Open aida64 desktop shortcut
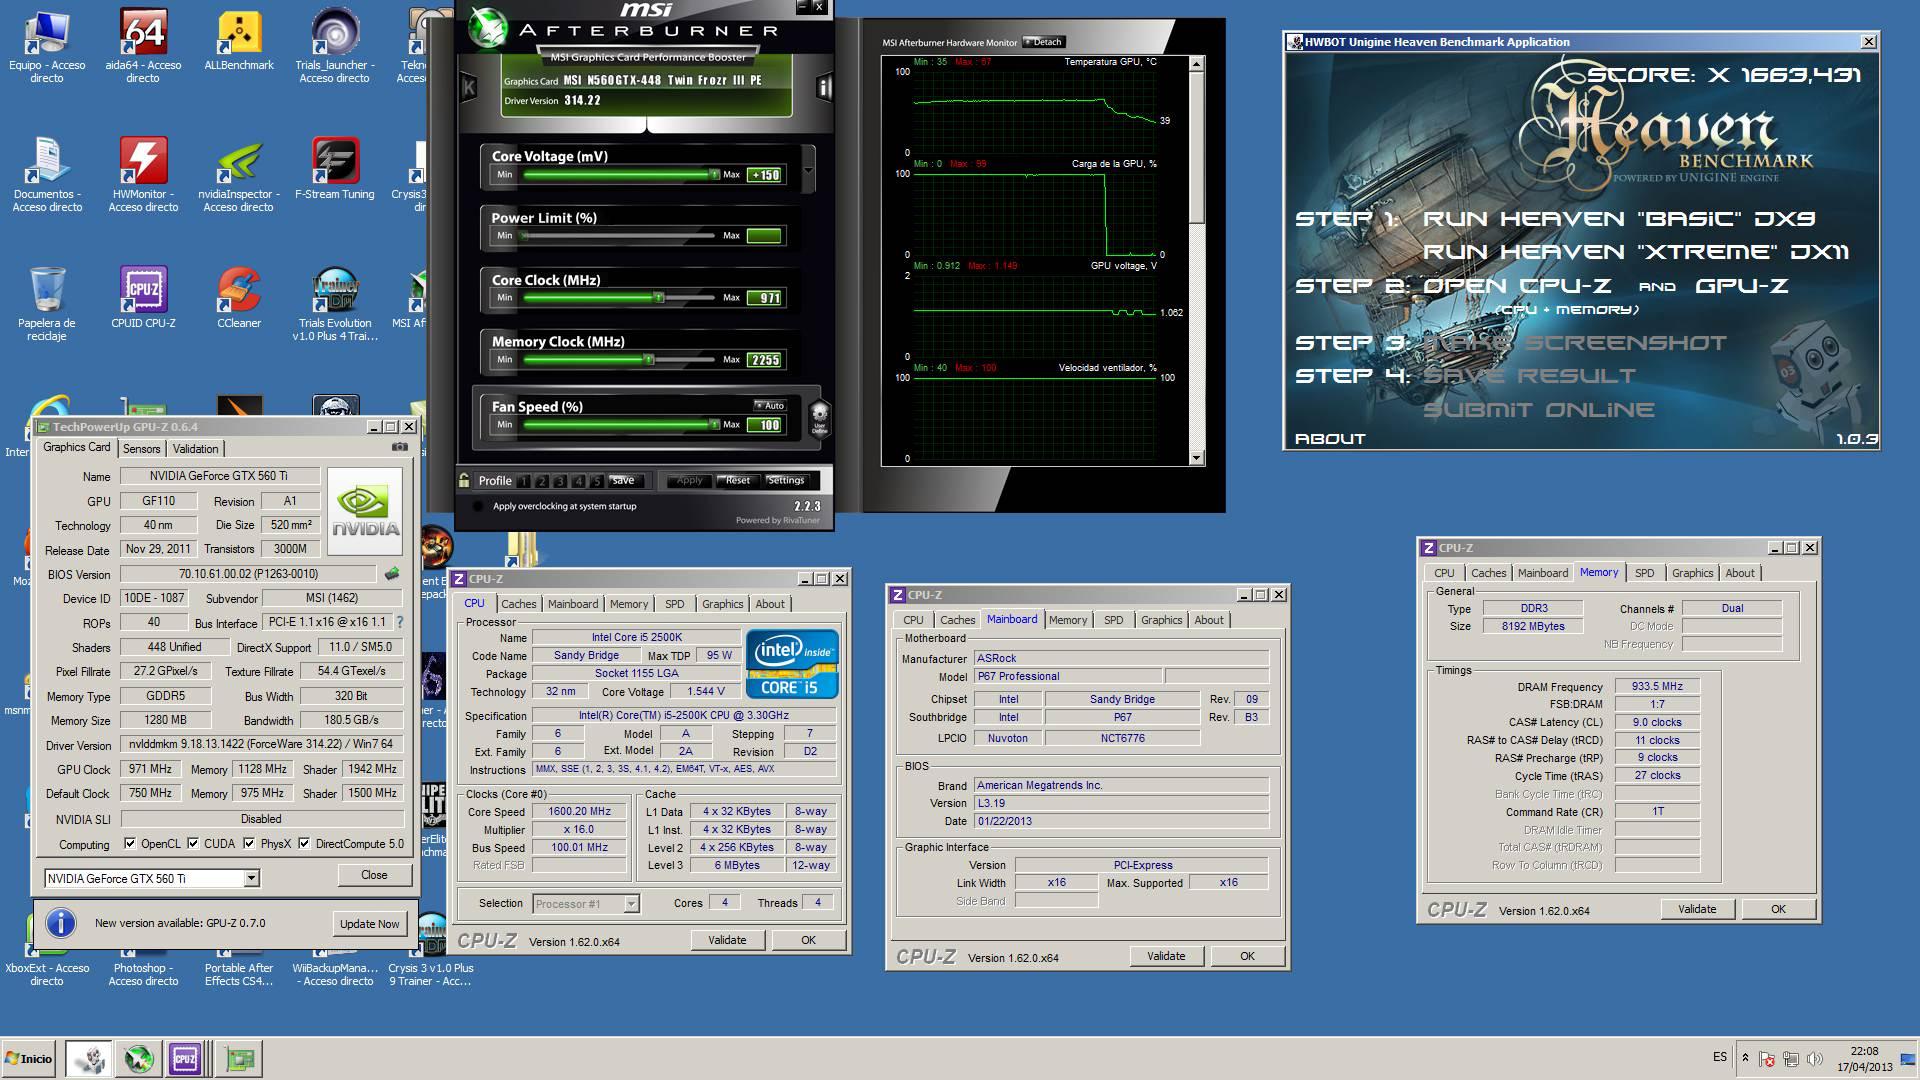1920x1080 pixels. point(143,46)
